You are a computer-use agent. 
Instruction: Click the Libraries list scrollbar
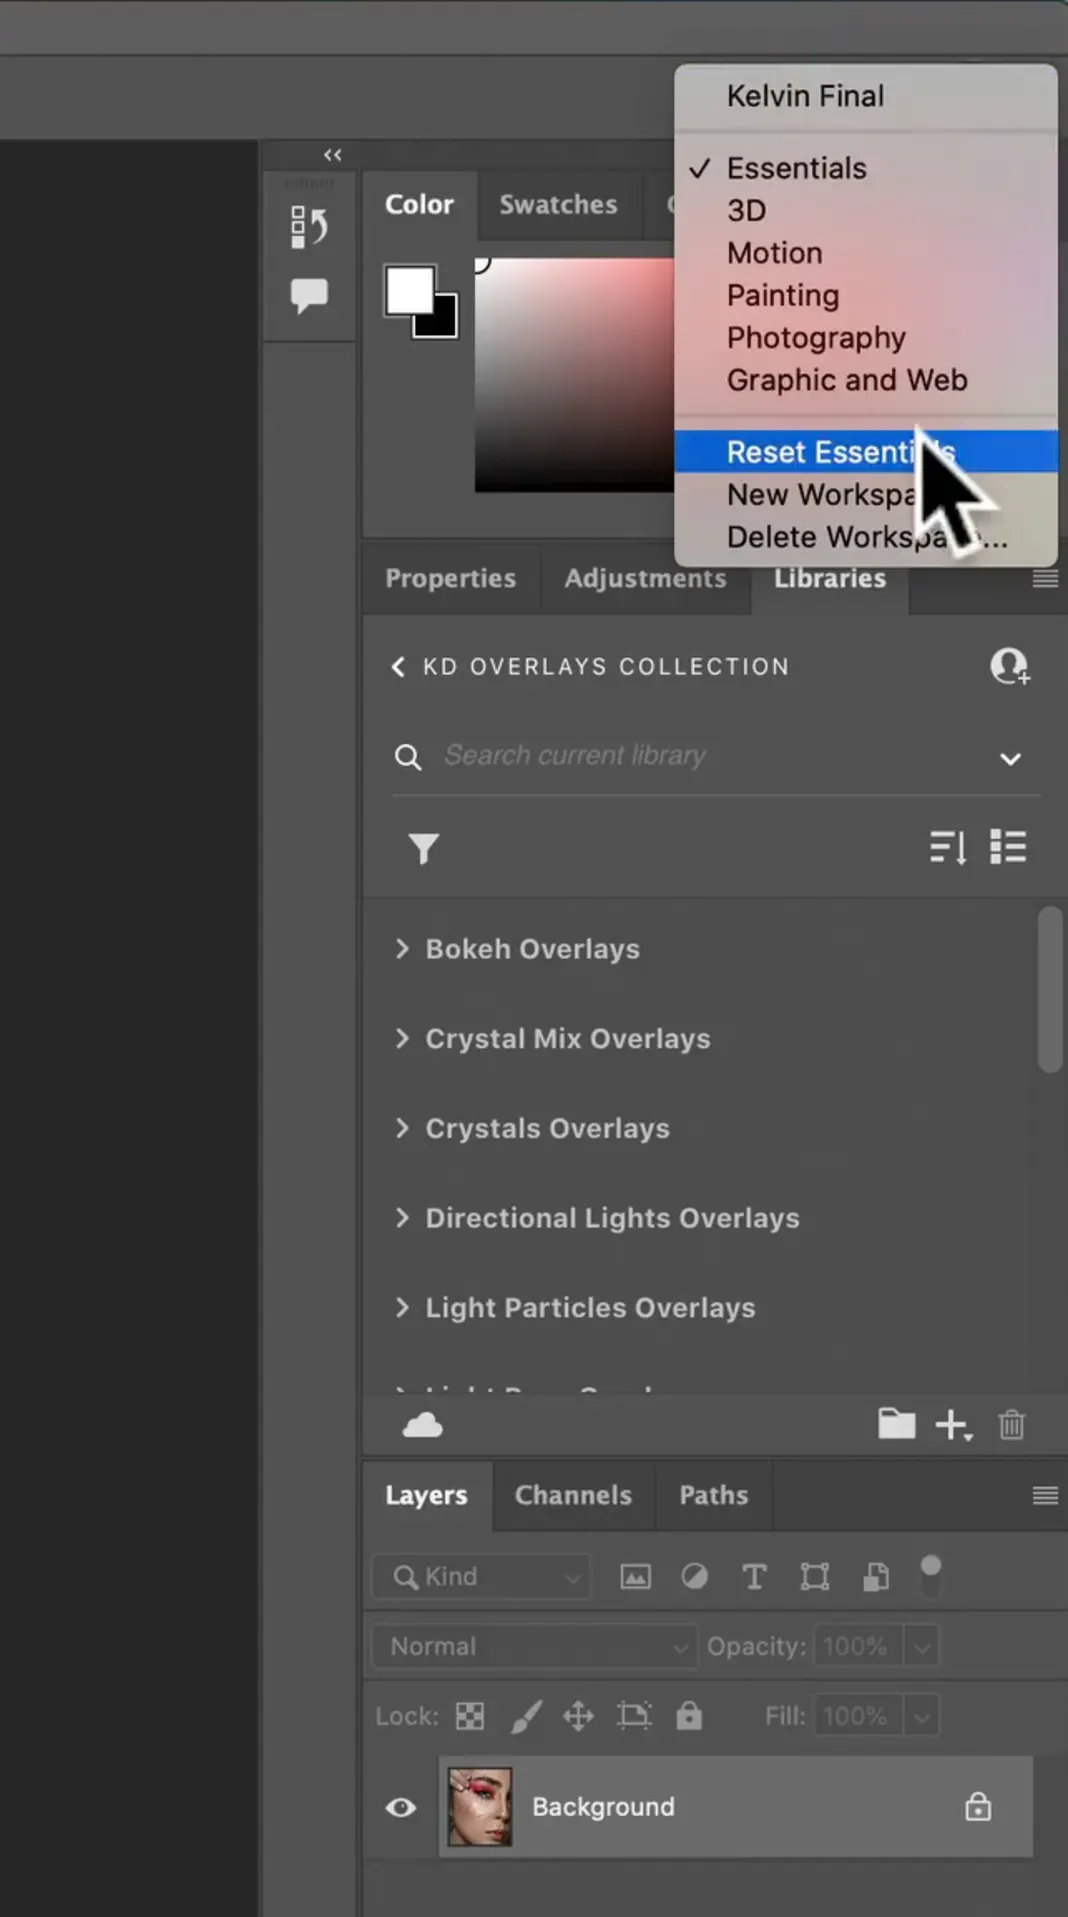1049,989
